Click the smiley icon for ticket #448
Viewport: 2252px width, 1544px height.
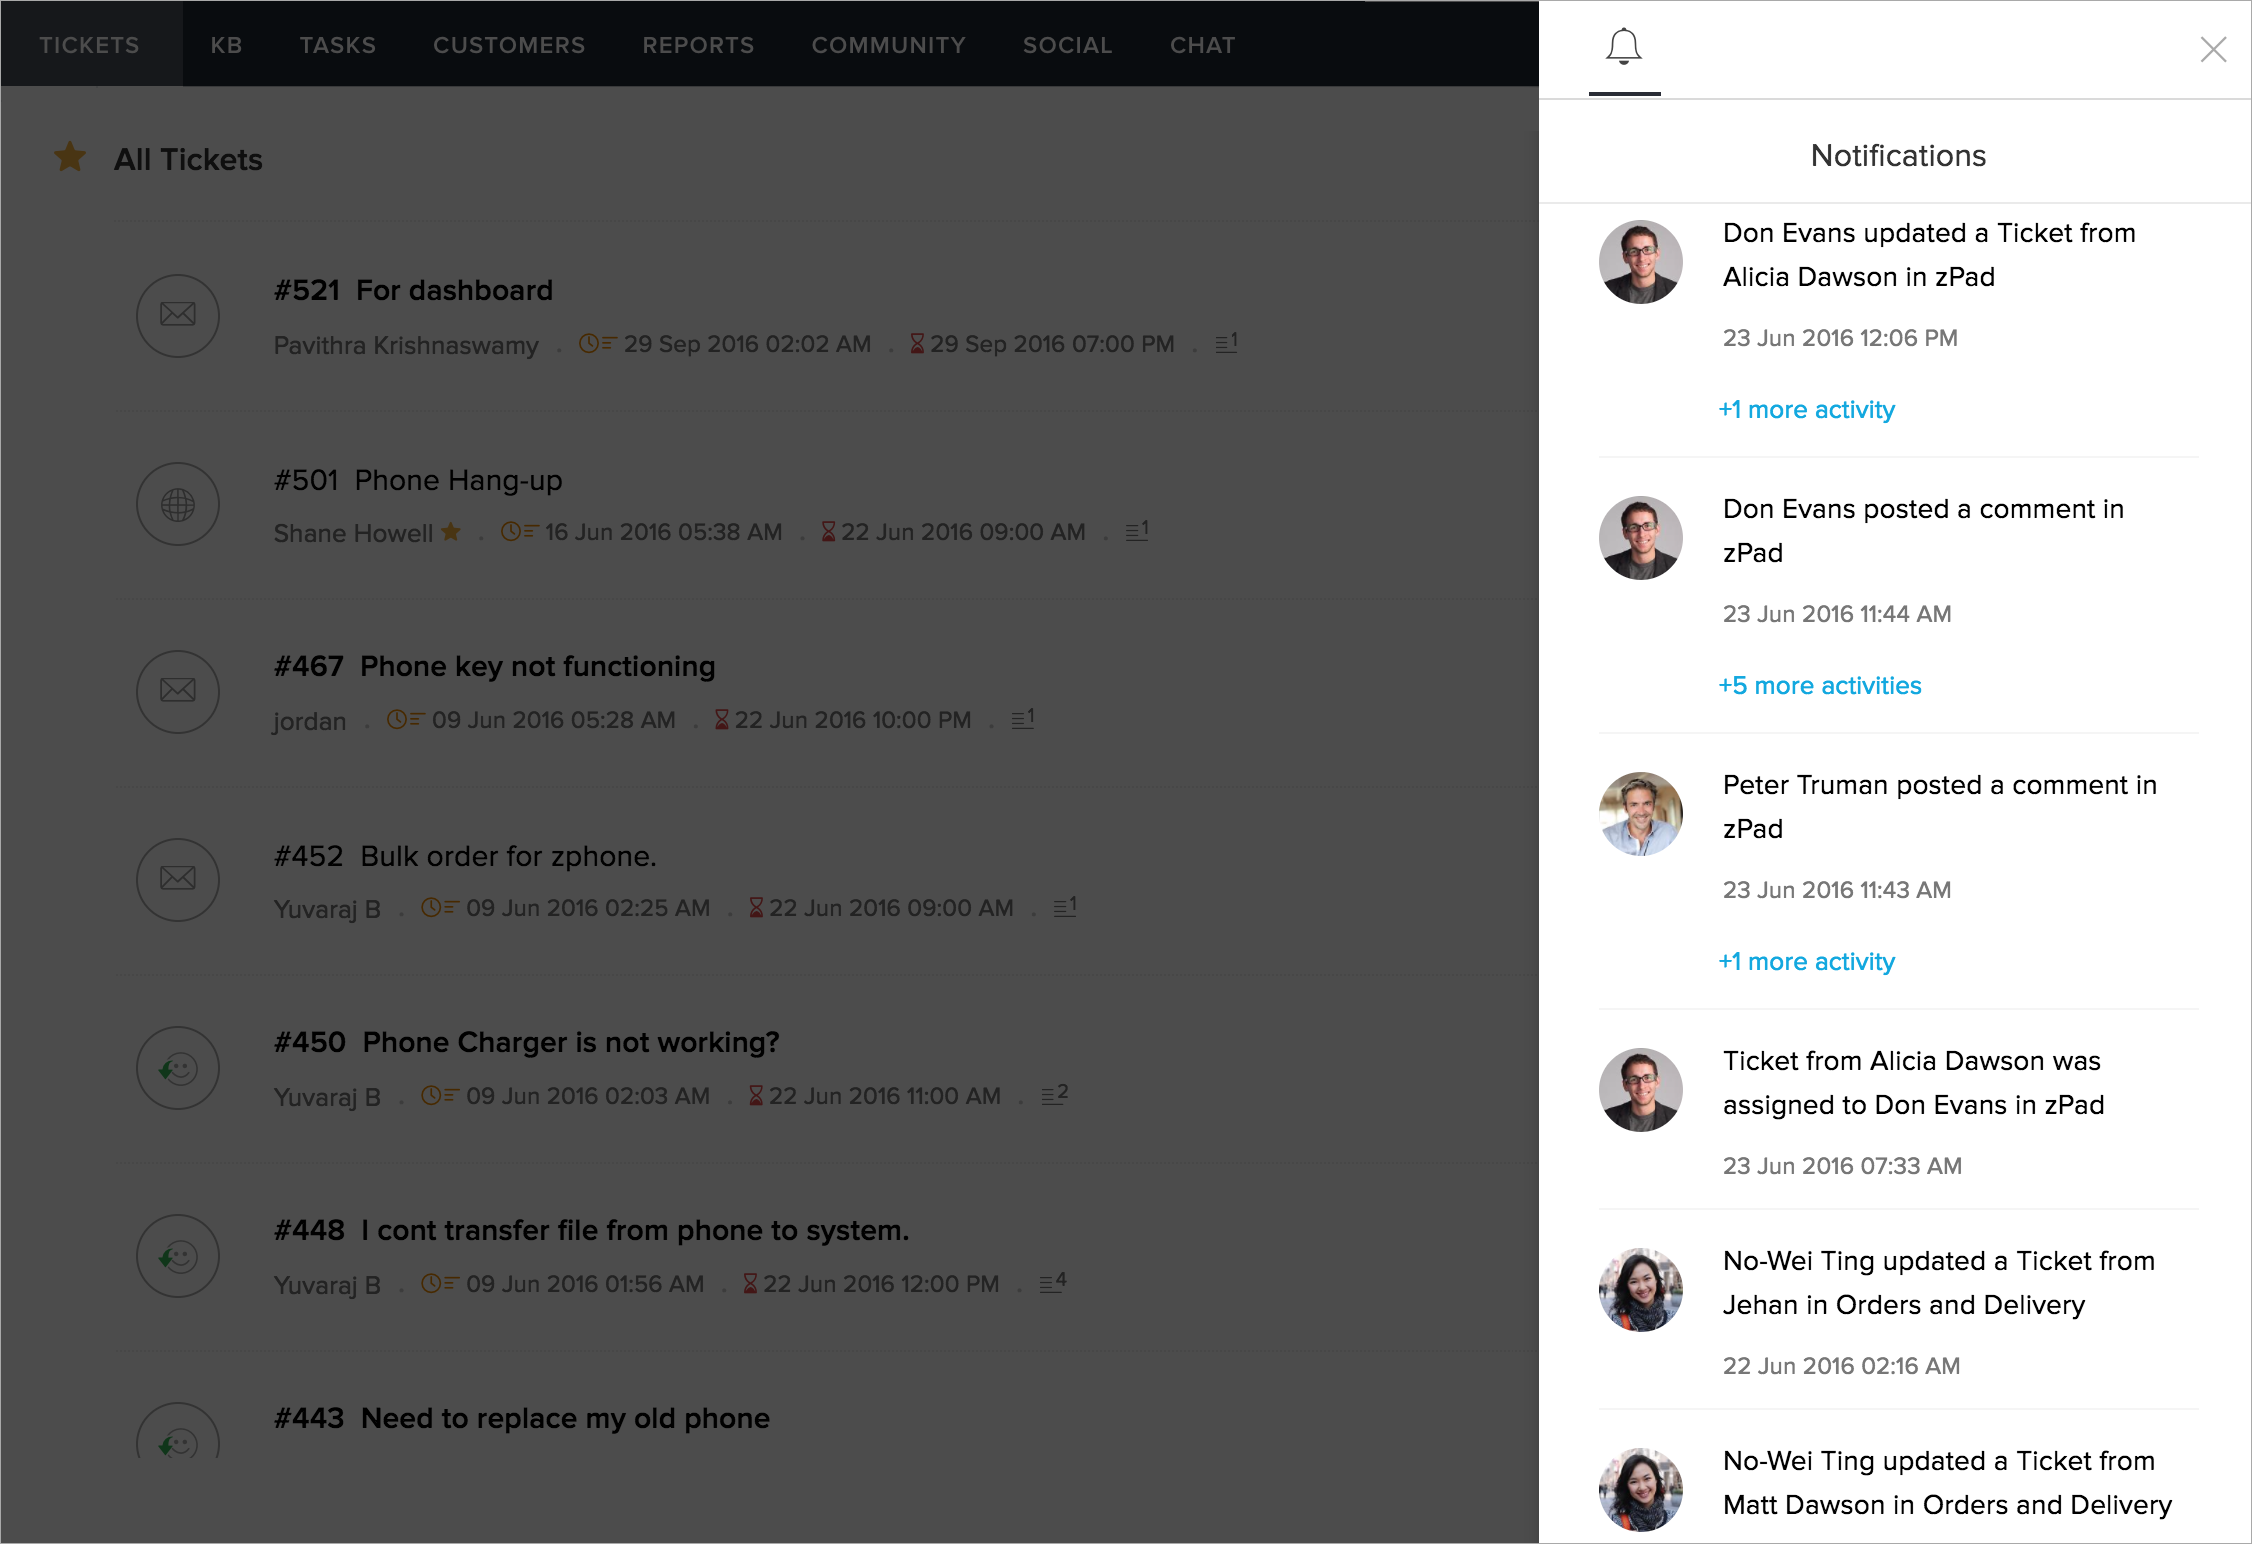point(178,1256)
